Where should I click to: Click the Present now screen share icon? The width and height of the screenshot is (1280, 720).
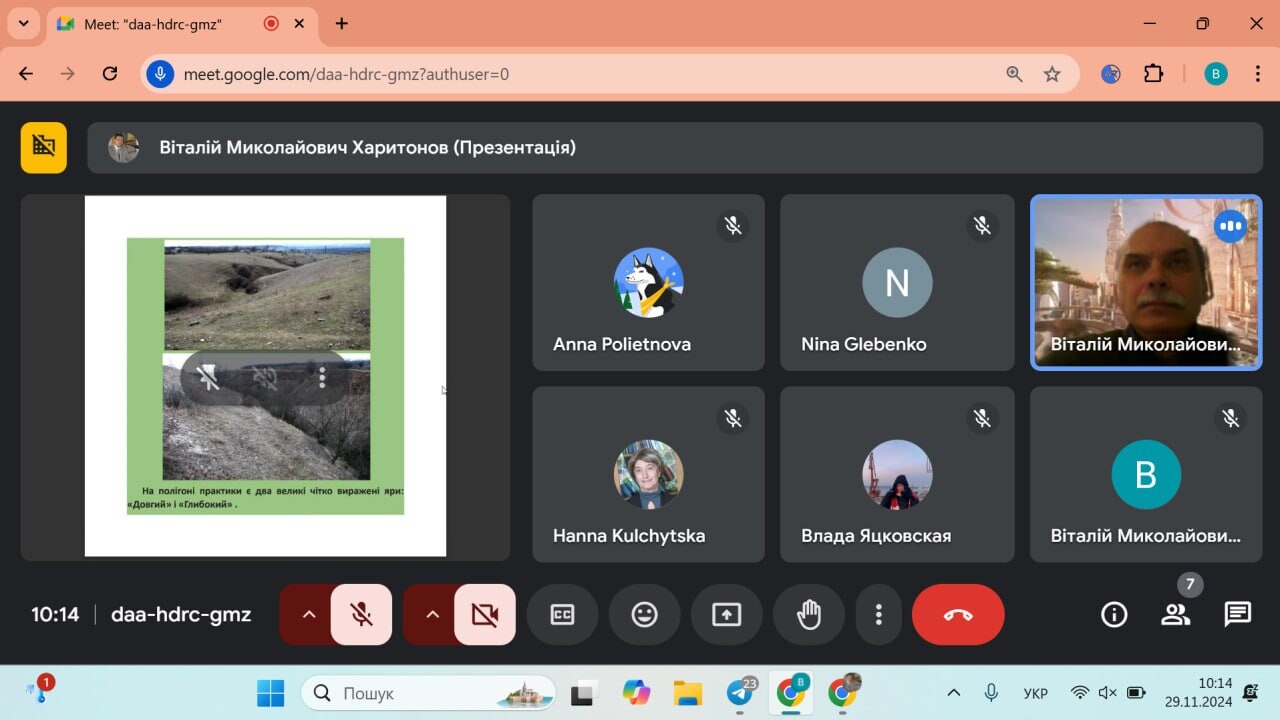pos(726,614)
